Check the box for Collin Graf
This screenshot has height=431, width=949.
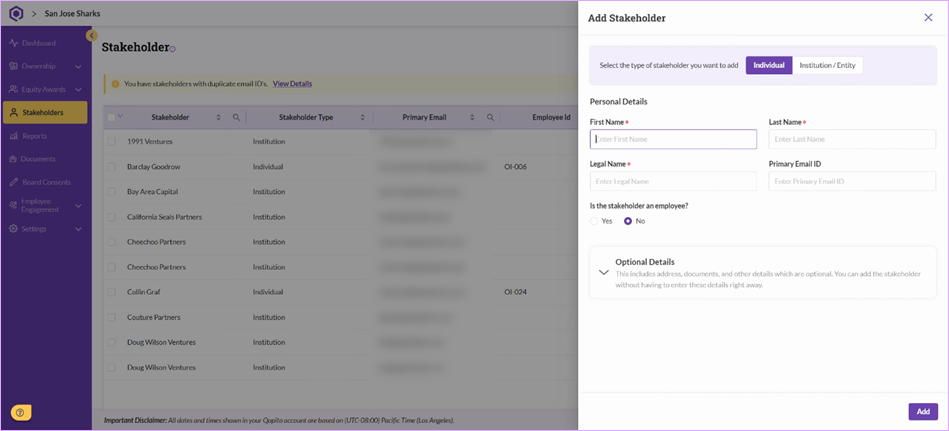pyautogui.click(x=111, y=292)
